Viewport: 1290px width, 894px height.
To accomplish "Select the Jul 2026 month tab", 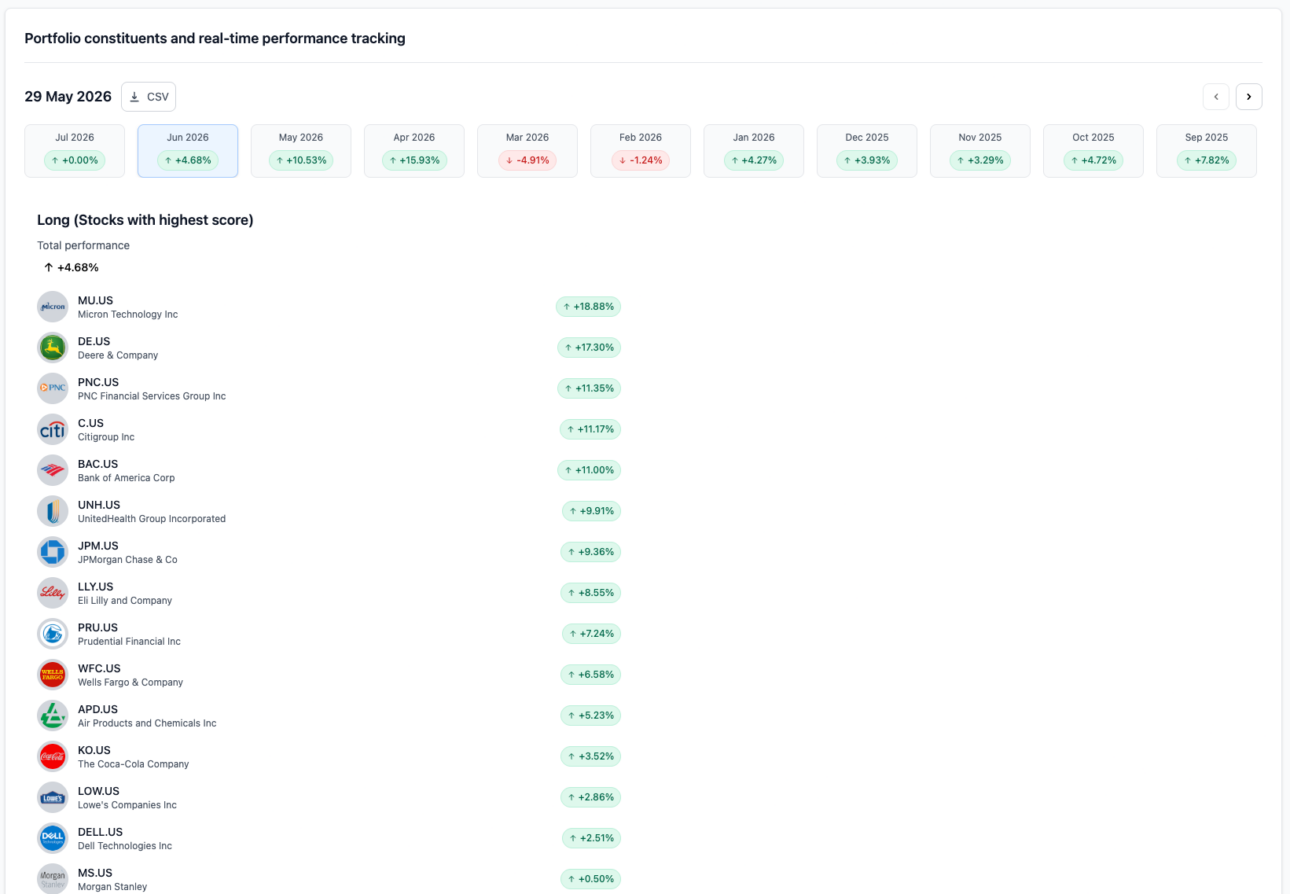I will pos(75,151).
